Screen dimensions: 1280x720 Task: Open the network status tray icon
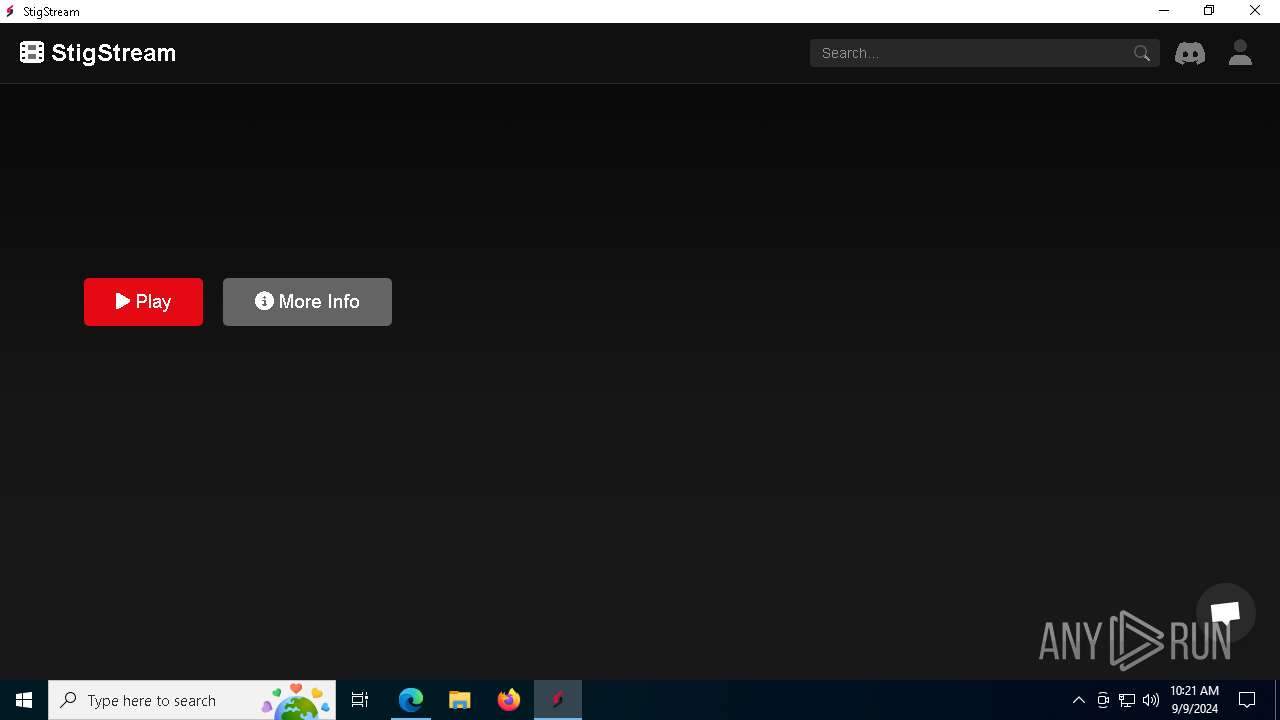click(x=1127, y=700)
